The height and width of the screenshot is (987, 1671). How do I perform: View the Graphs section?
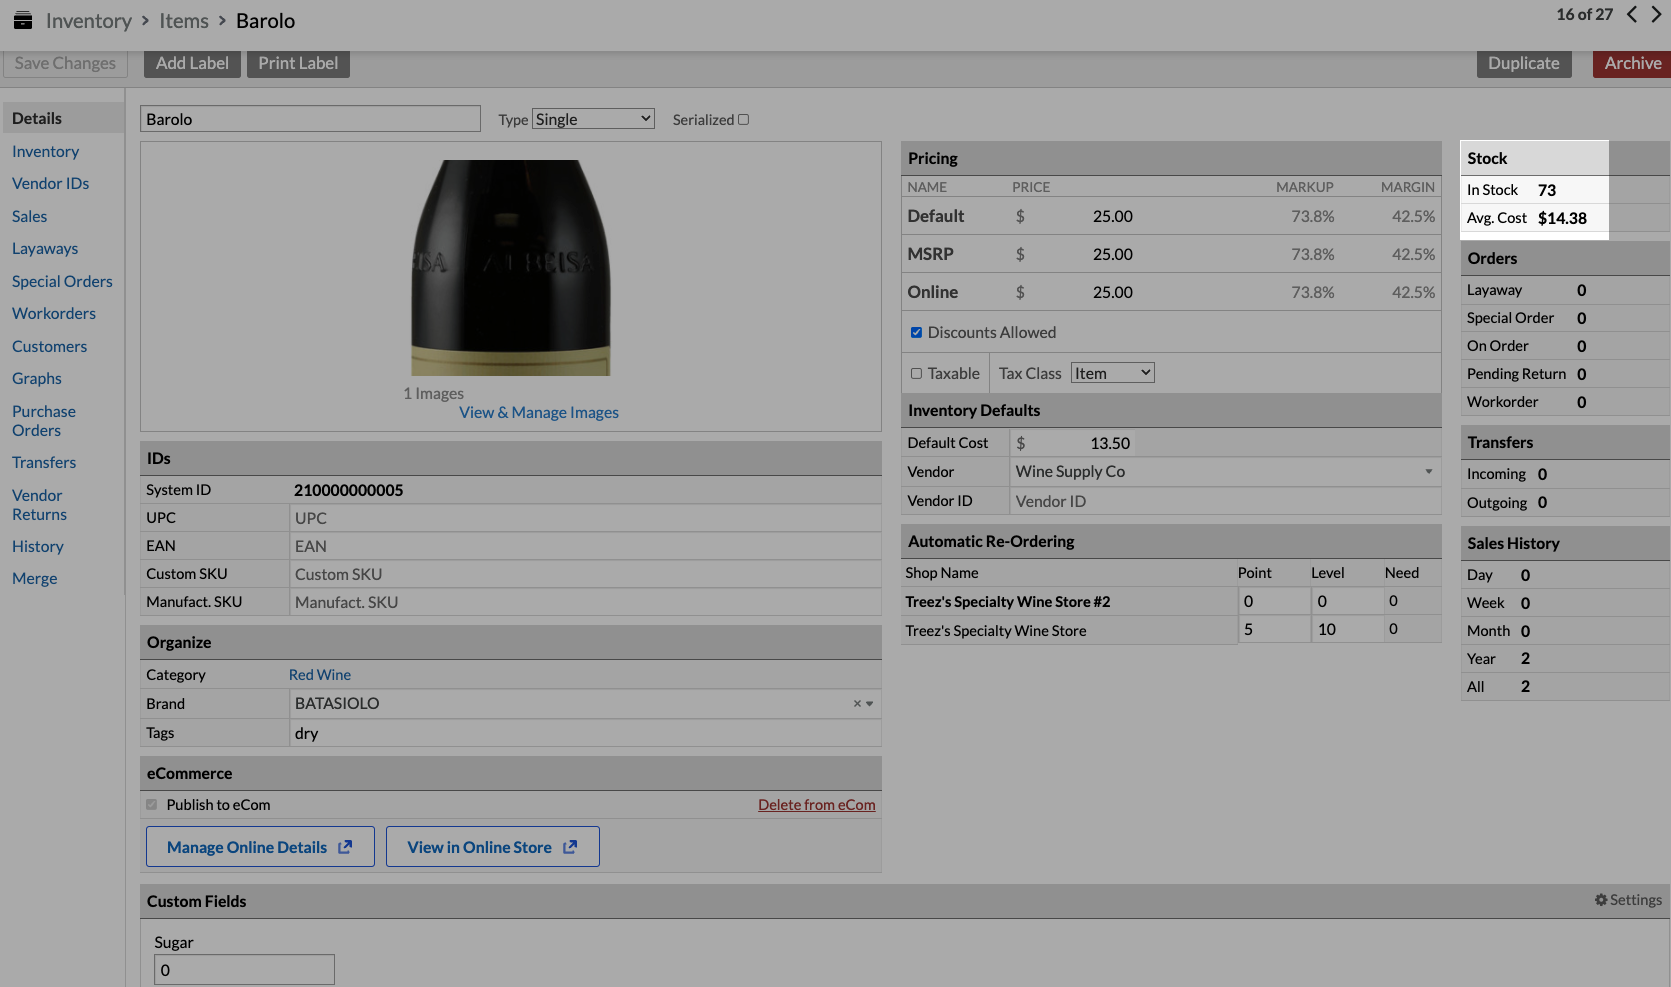click(x=37, y=378)
